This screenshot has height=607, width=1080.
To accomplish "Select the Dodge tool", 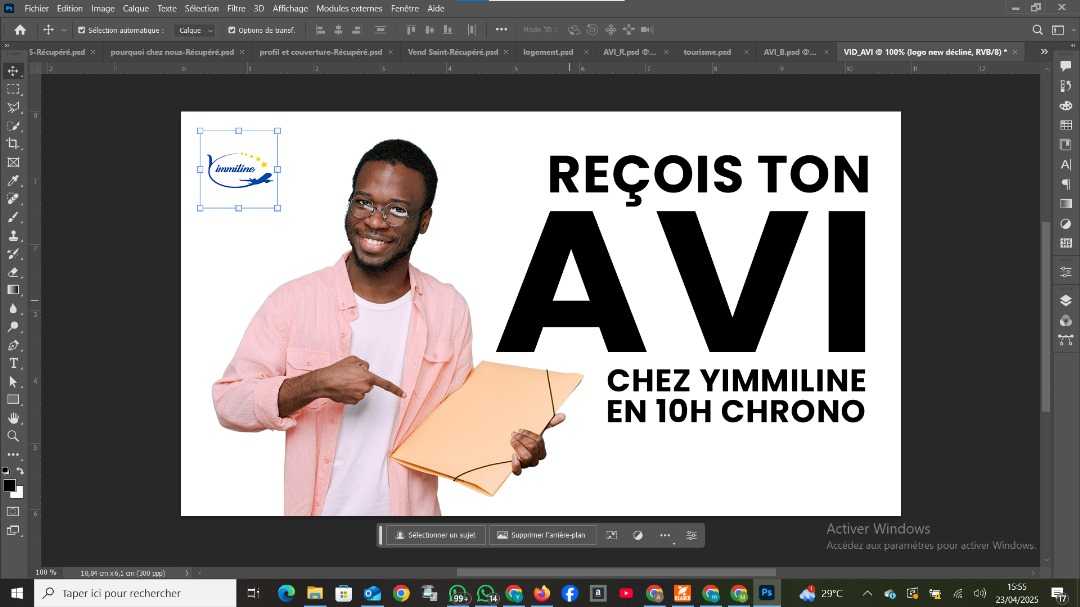I will pos(13,327).
